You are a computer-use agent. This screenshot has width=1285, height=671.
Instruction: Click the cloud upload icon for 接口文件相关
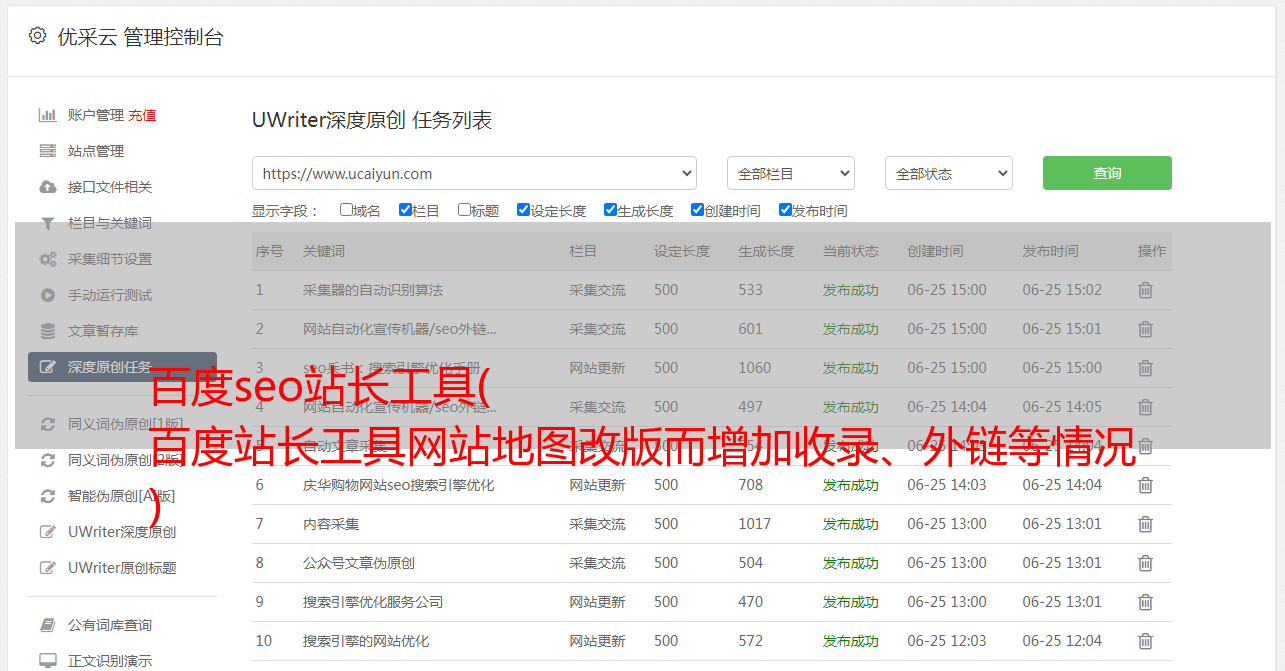[x=47, y=187]
